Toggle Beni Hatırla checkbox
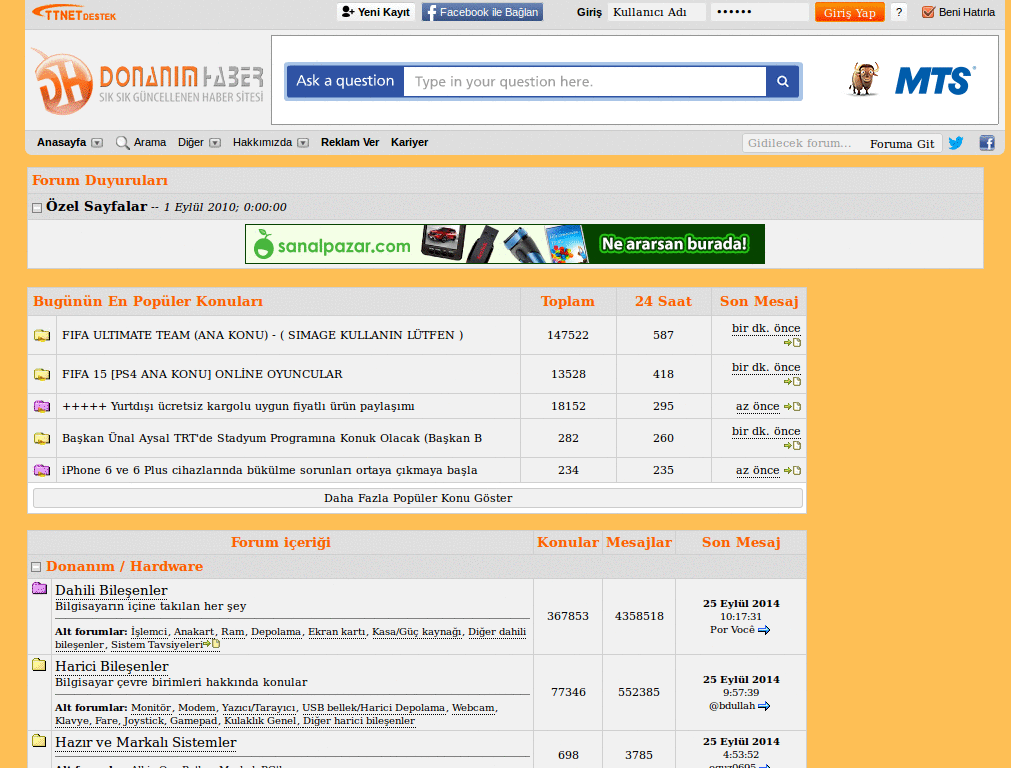1024x768 pixels. click(x=928, y=12)
